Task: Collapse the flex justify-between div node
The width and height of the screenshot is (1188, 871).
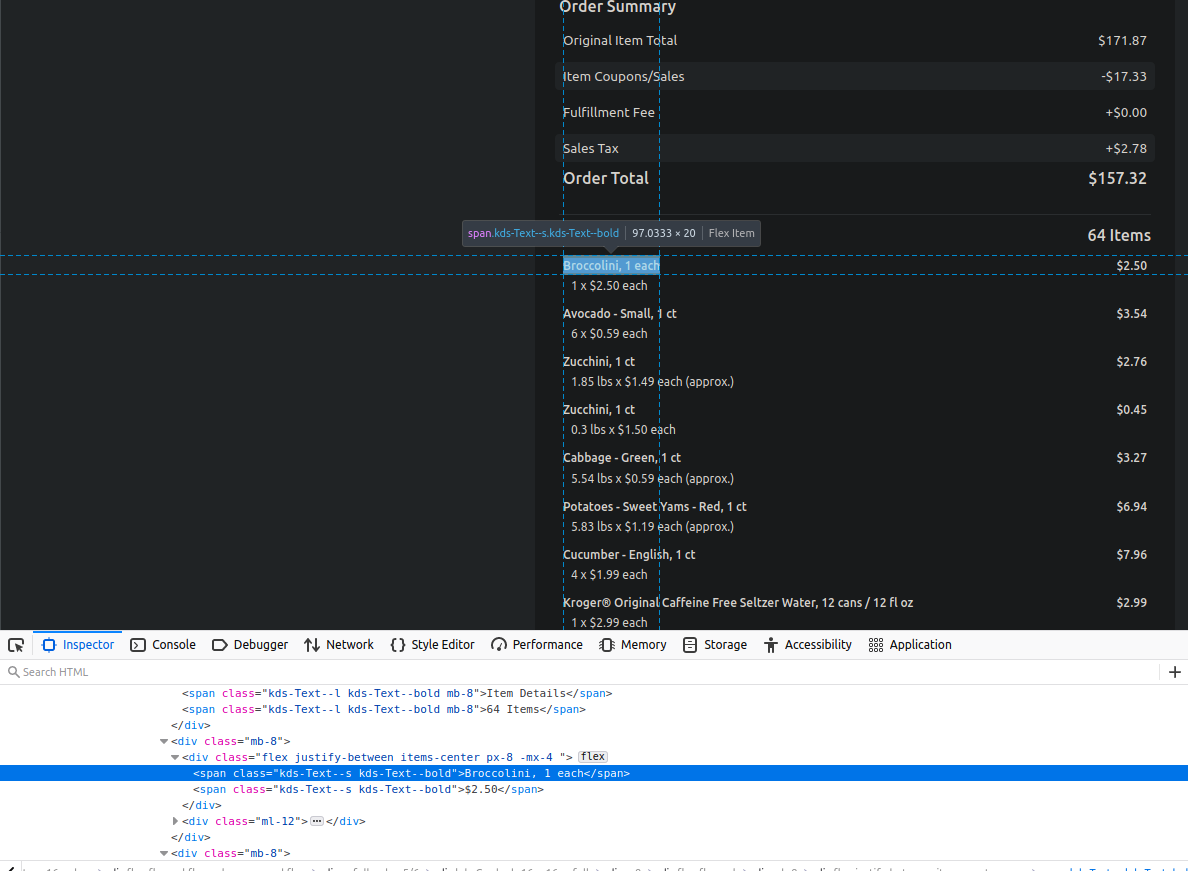Action: click(175, 757)
